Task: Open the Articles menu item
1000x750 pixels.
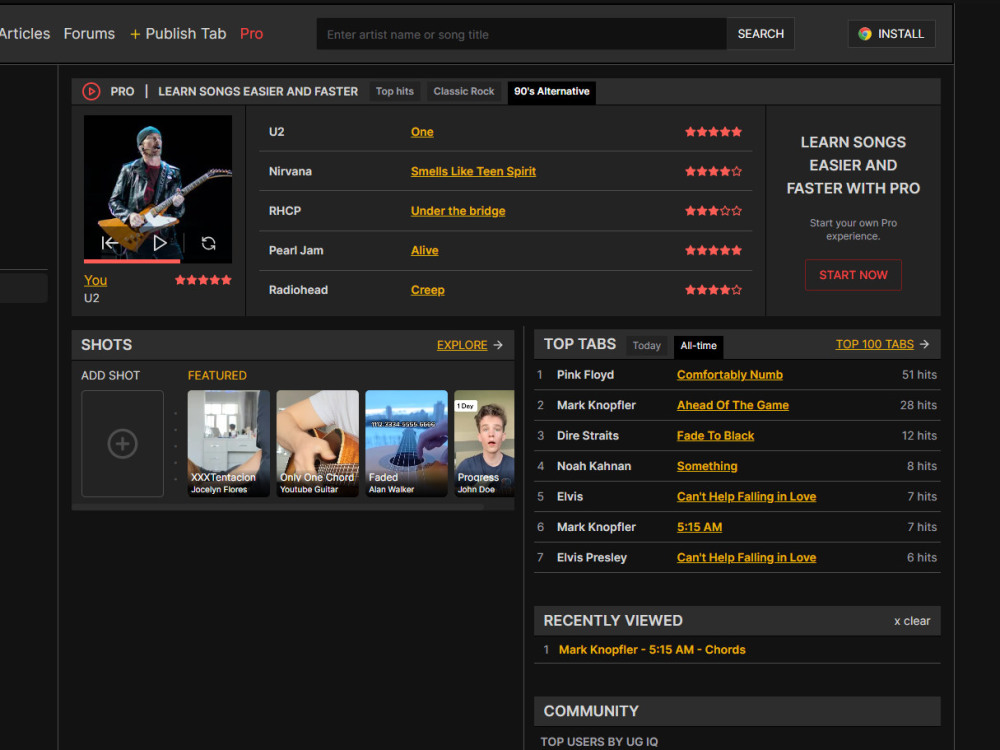Action: (x=24, y=34)
